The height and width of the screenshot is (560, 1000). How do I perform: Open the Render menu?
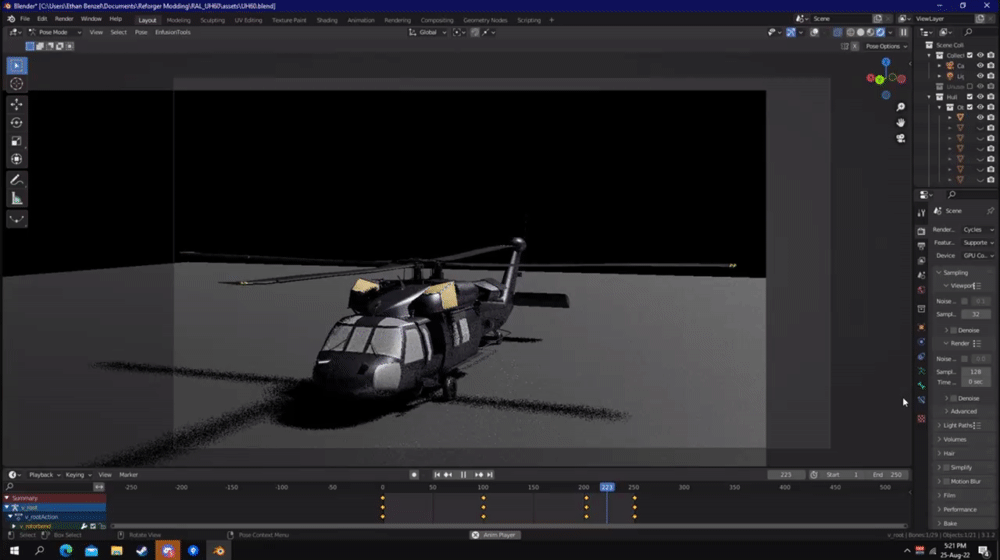[64, 19]
